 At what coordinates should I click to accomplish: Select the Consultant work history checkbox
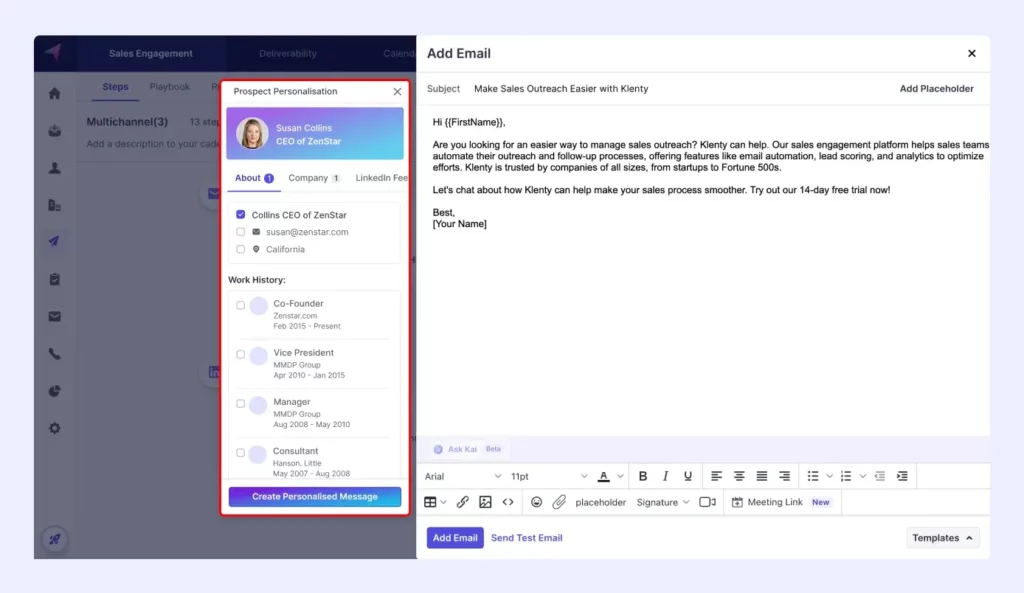coord(240,453)
